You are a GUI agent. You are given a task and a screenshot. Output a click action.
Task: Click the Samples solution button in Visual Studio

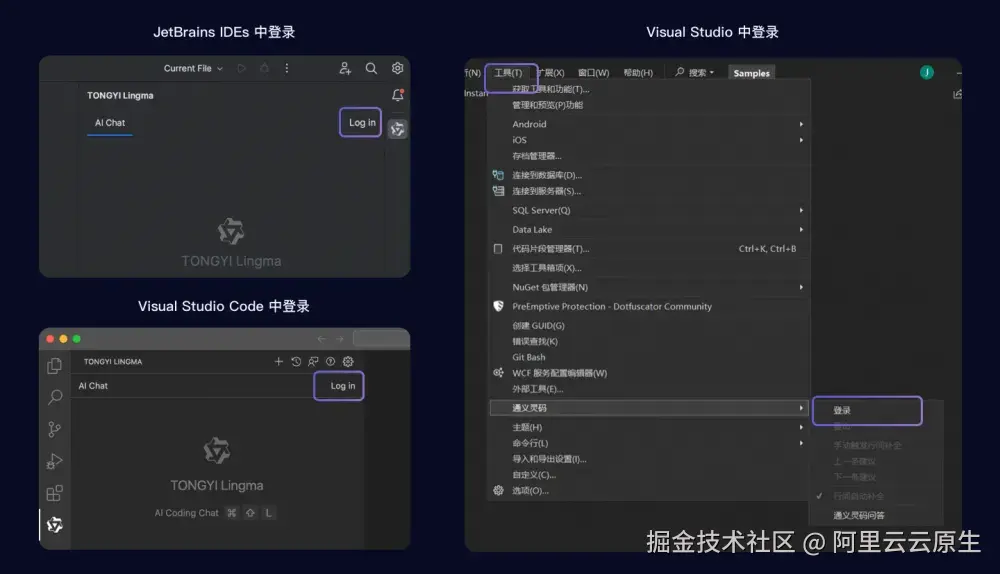coord(751,73)
